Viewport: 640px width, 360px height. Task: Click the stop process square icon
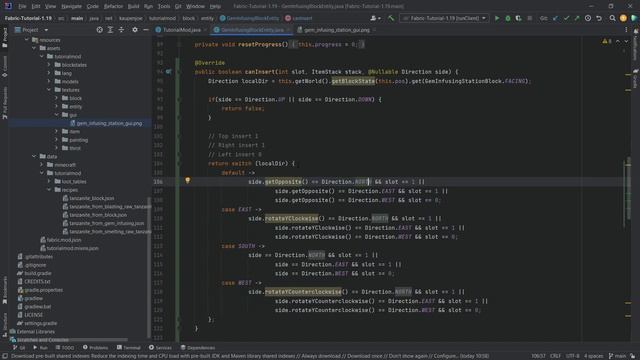529,18
